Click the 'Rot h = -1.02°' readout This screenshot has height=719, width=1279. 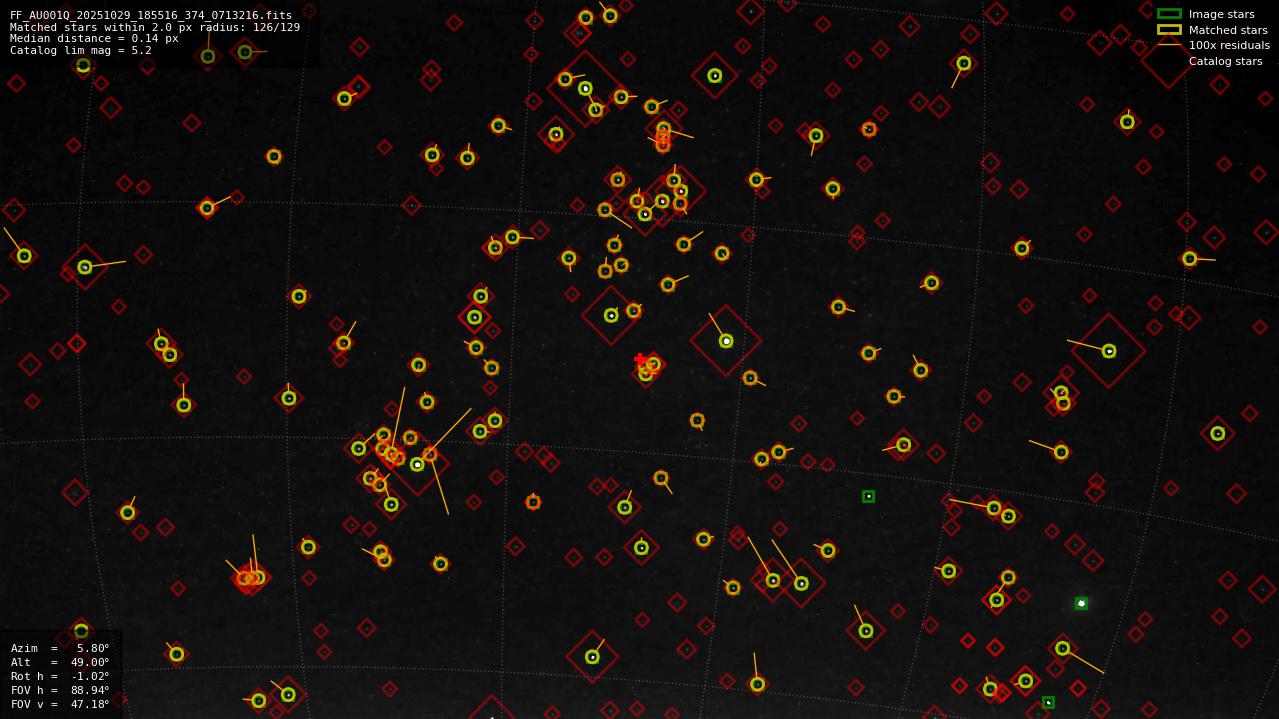pyautogui.click(x=60, y=676)
